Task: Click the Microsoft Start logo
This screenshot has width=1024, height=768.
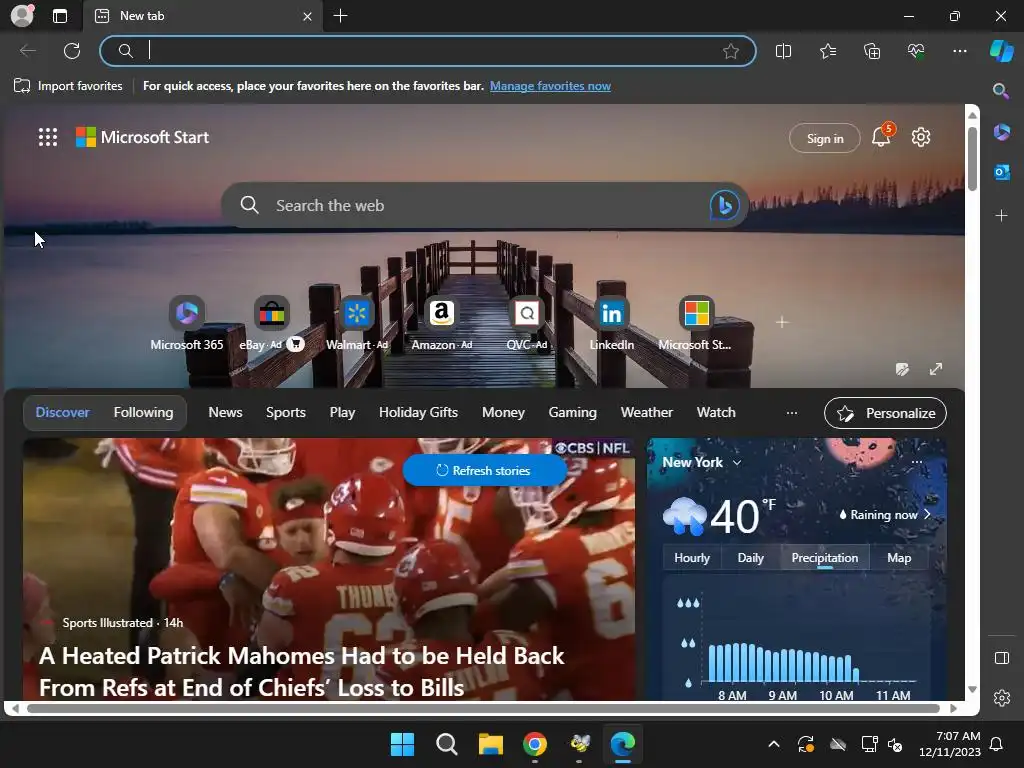Action: tap(142, 137)
